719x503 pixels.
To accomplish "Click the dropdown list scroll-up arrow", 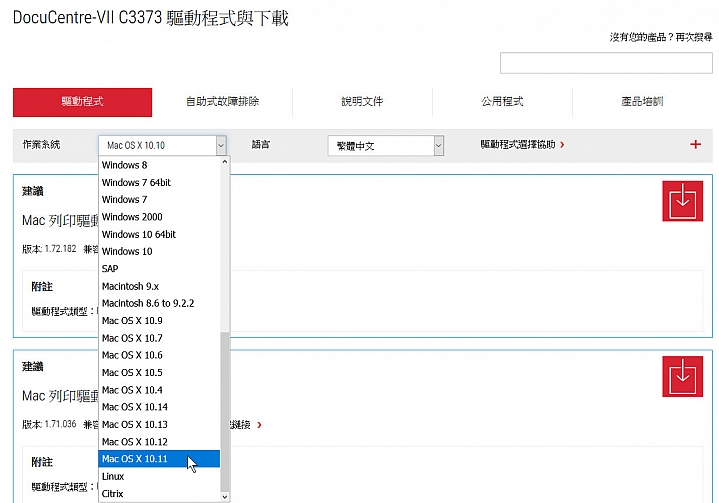I will [225, 161].
